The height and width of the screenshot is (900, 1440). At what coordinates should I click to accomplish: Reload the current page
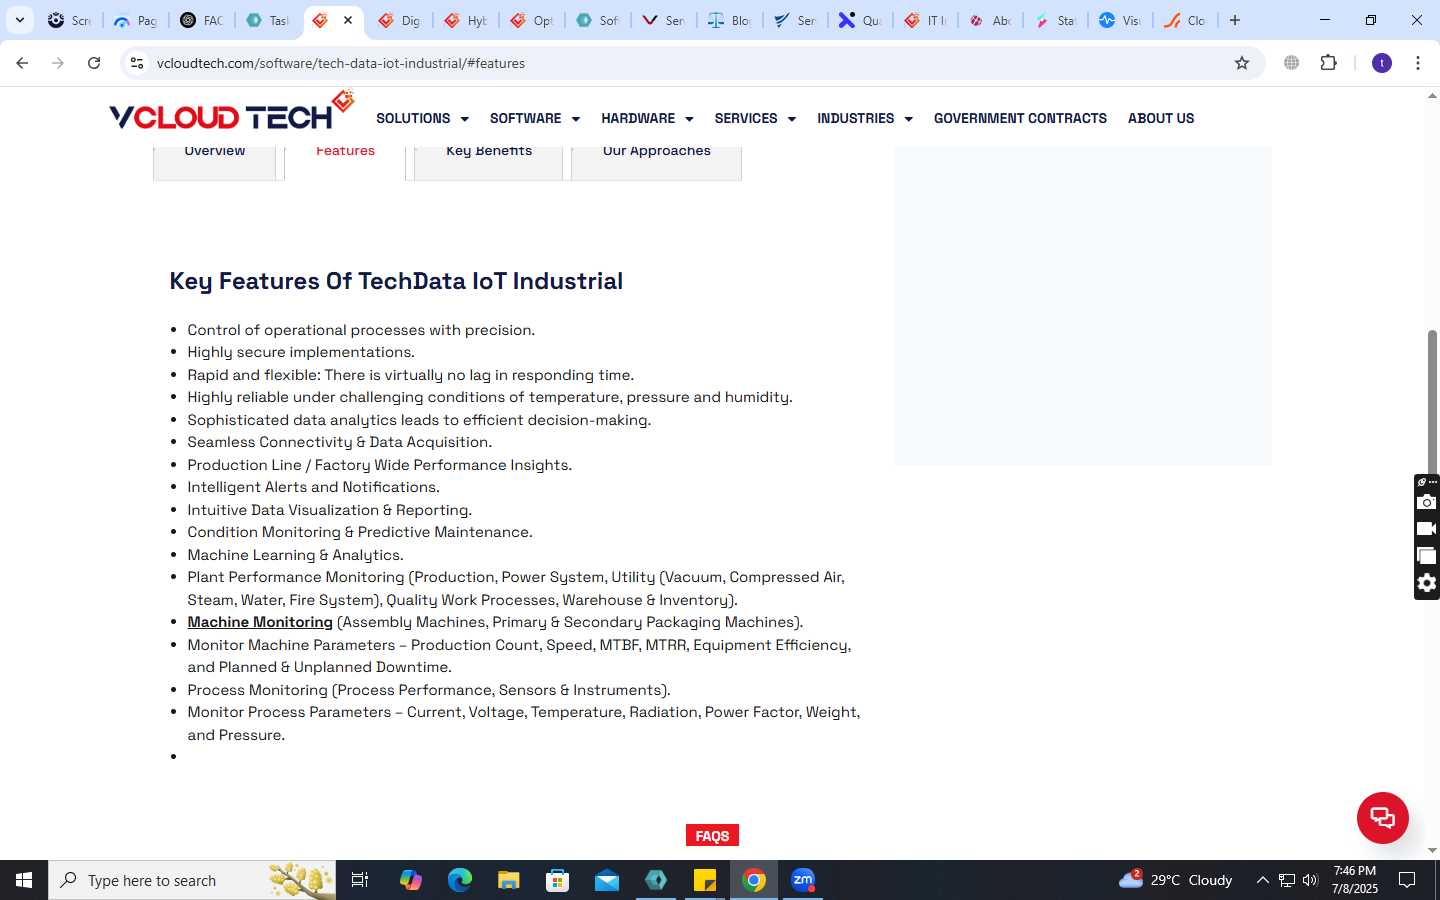click(x=94, y=63)
